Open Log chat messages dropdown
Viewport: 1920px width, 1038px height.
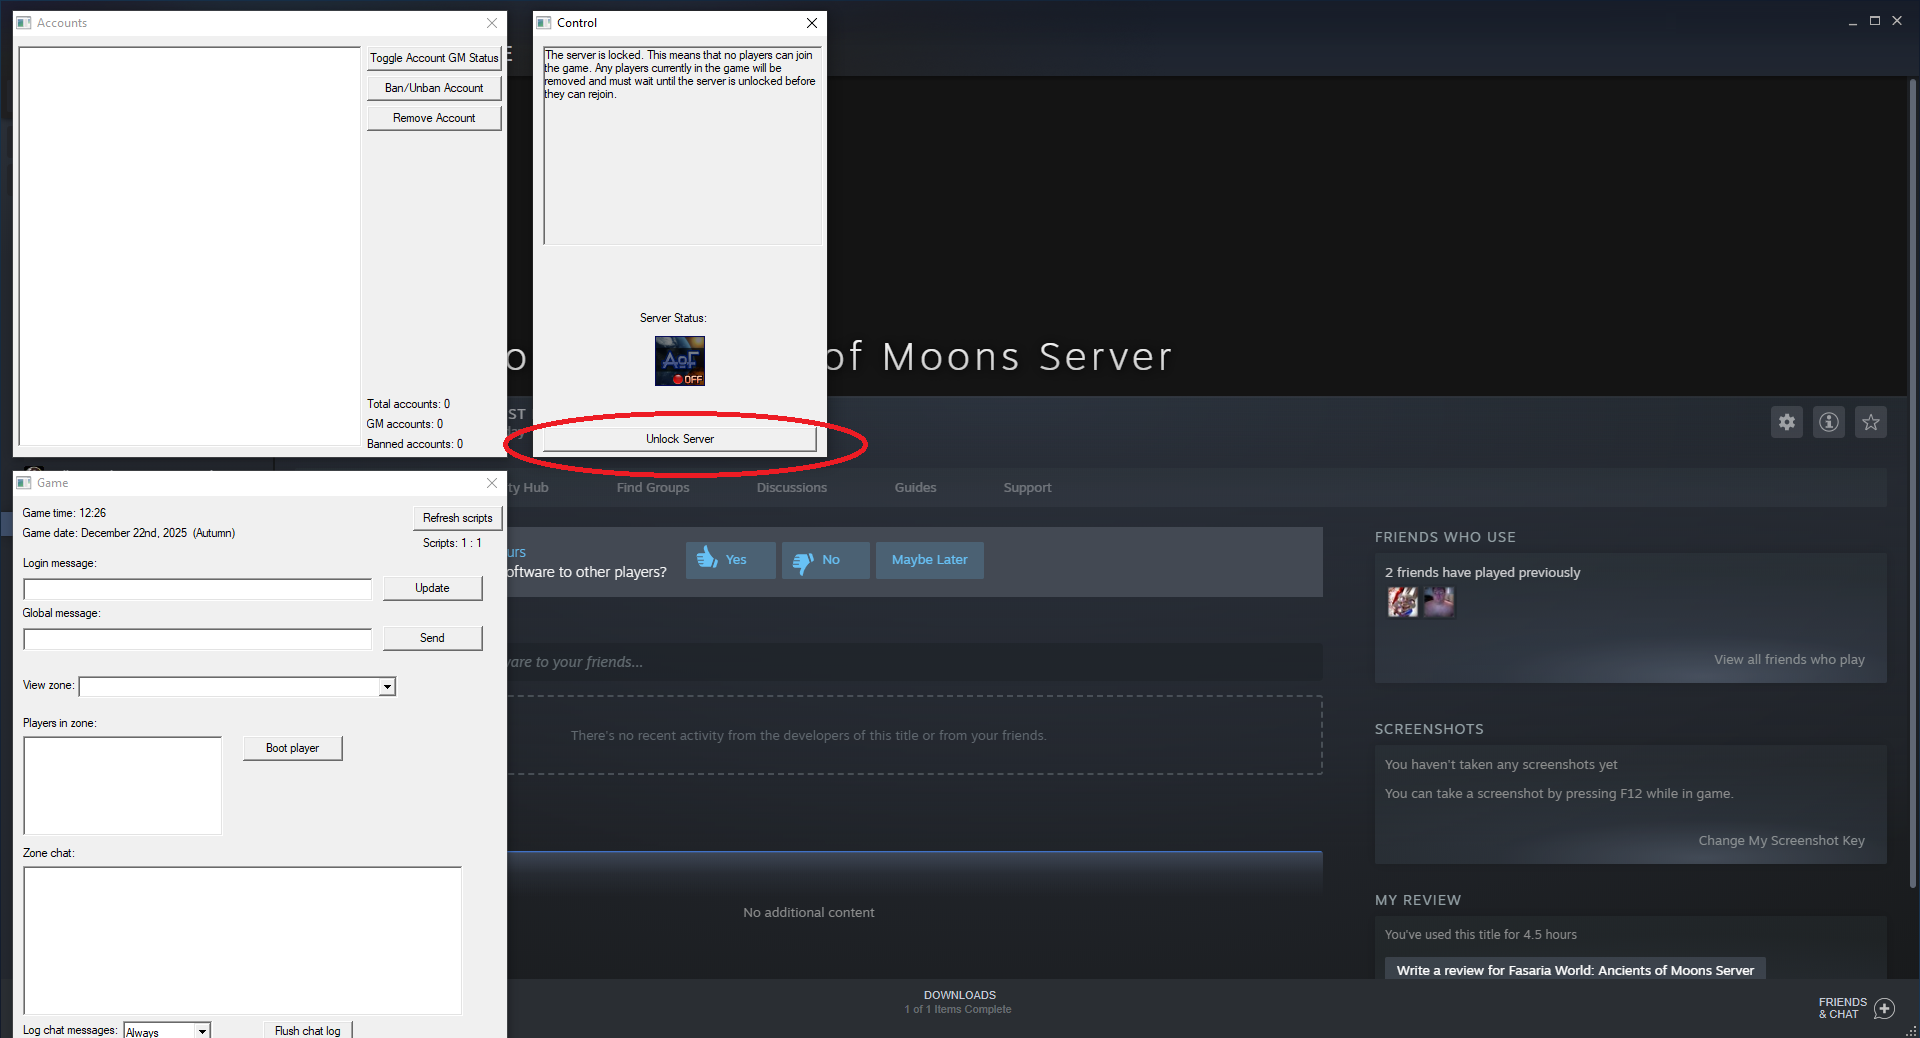202,1031
